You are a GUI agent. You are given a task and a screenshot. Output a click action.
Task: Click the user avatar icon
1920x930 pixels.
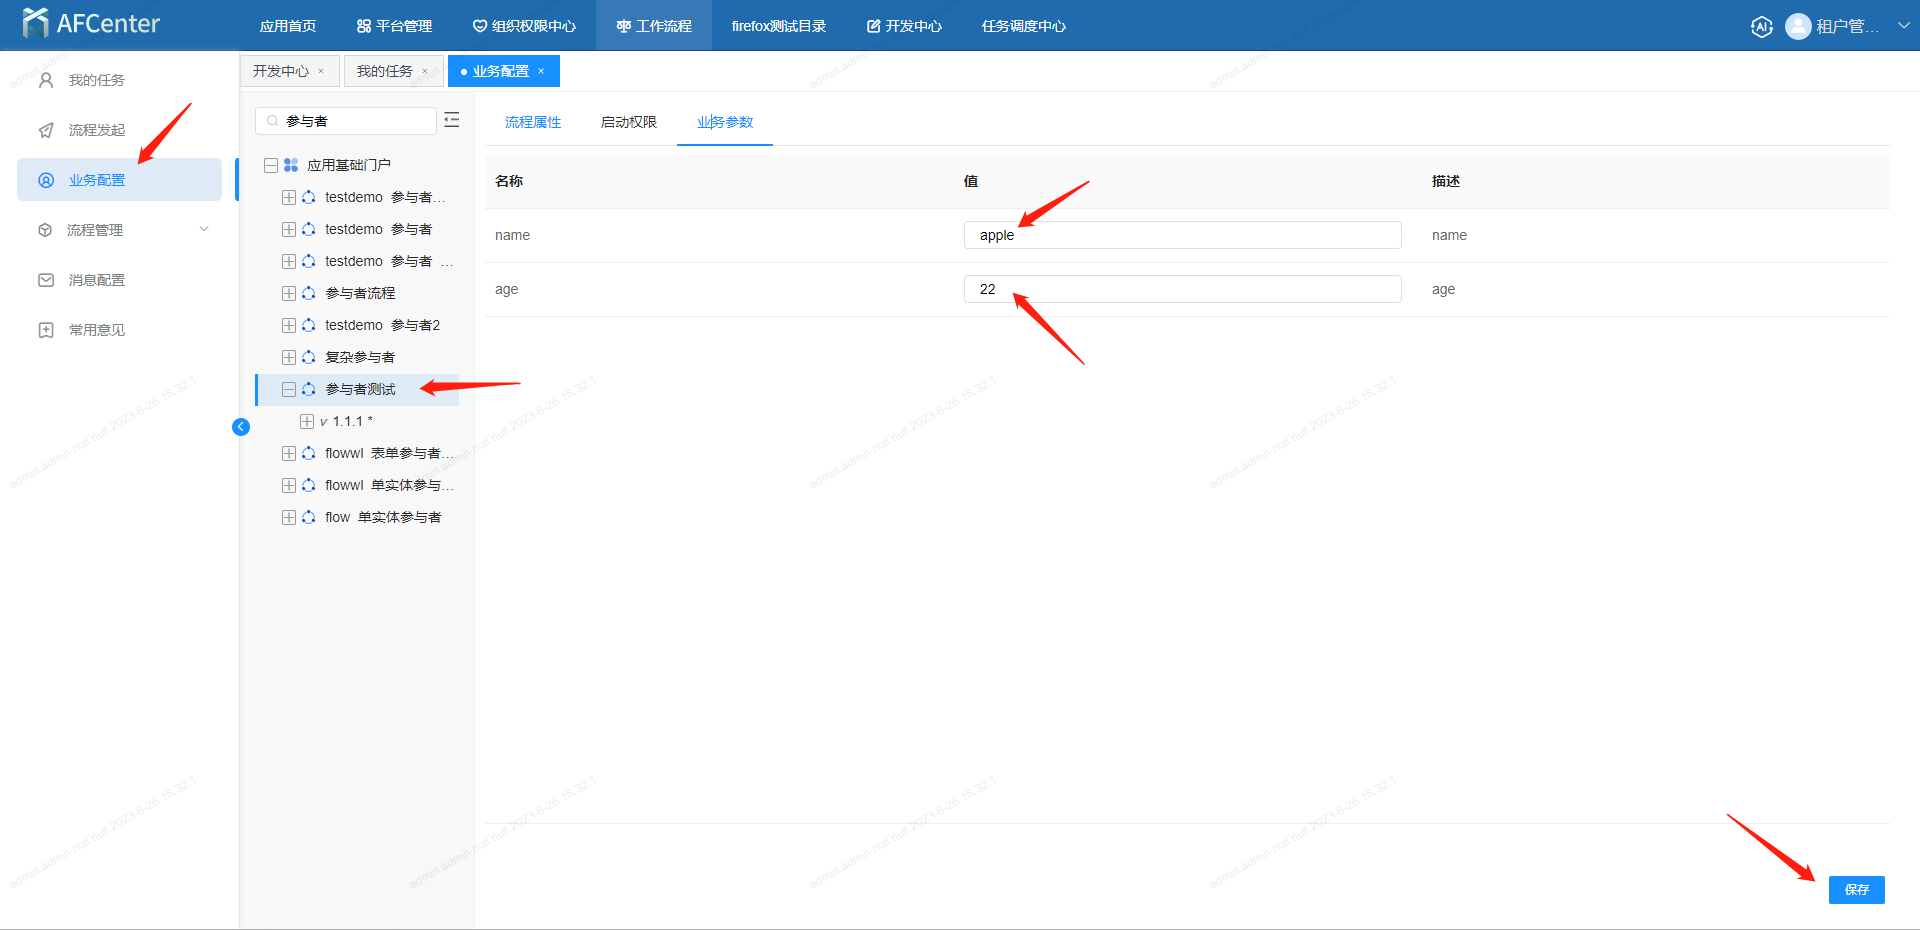[x=1797, y=27]
